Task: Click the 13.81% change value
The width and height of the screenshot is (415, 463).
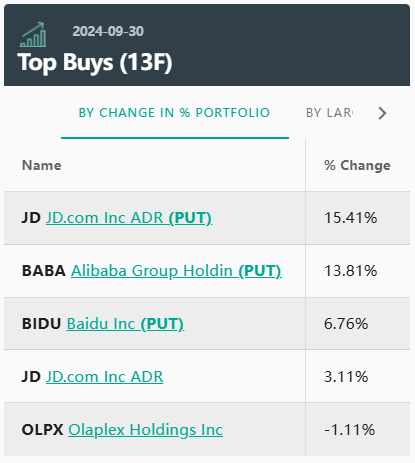Action: pos(351,271)
